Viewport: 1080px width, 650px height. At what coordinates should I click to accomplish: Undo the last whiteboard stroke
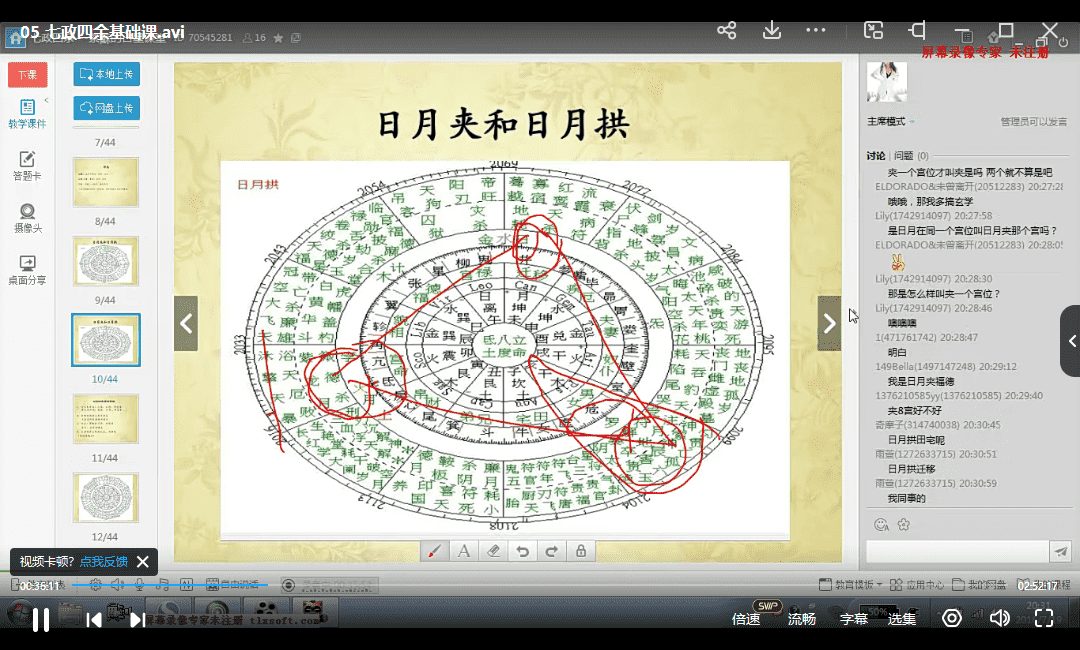pos(521,551)
